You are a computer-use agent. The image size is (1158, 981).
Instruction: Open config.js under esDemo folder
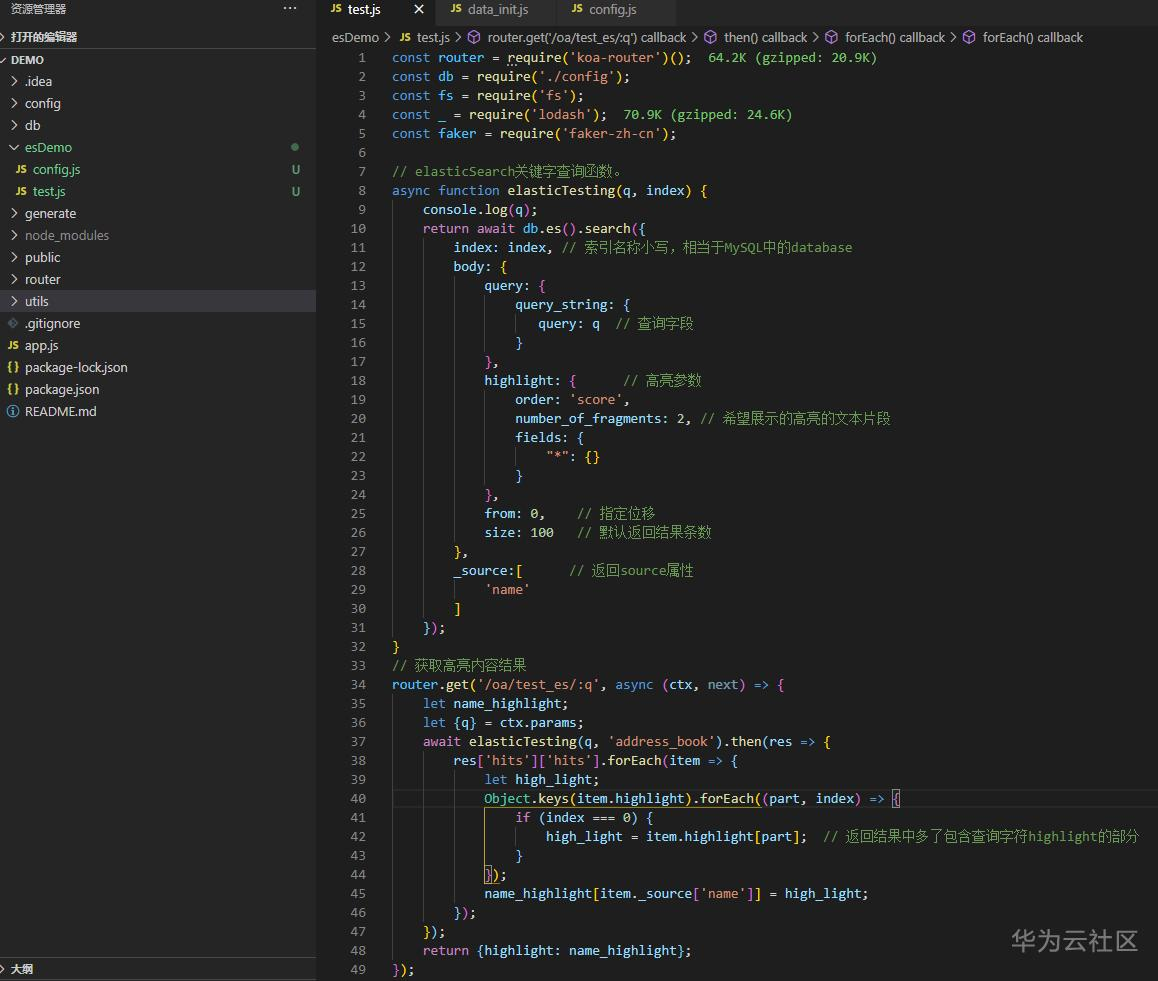(x=56, y=169)
